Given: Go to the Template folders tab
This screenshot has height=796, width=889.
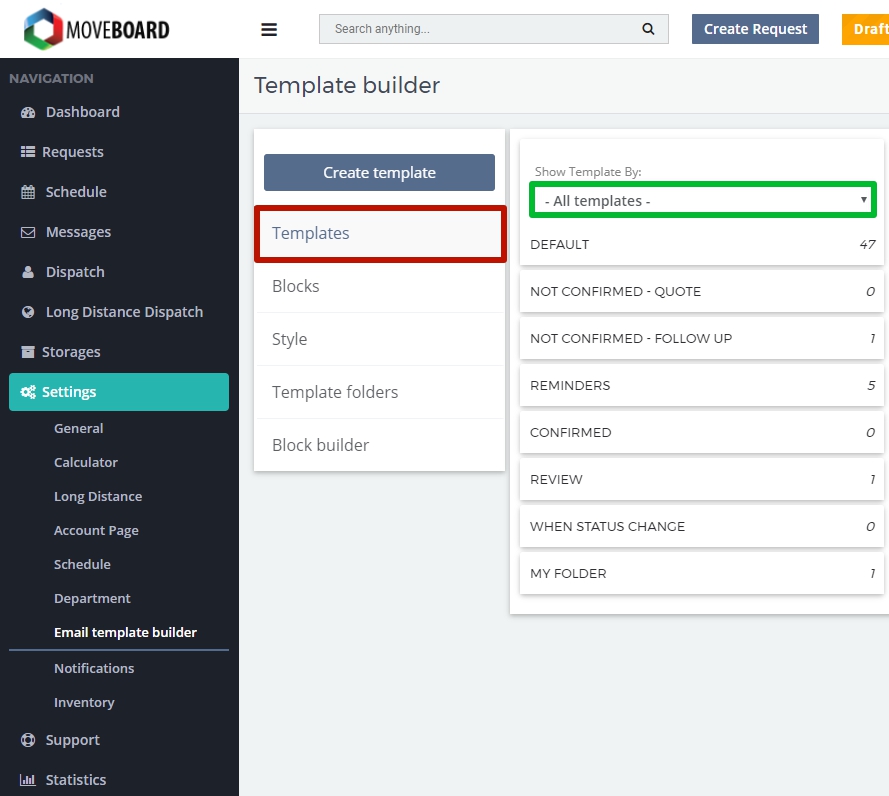Looking at the screenshot, I should point(380,392).
